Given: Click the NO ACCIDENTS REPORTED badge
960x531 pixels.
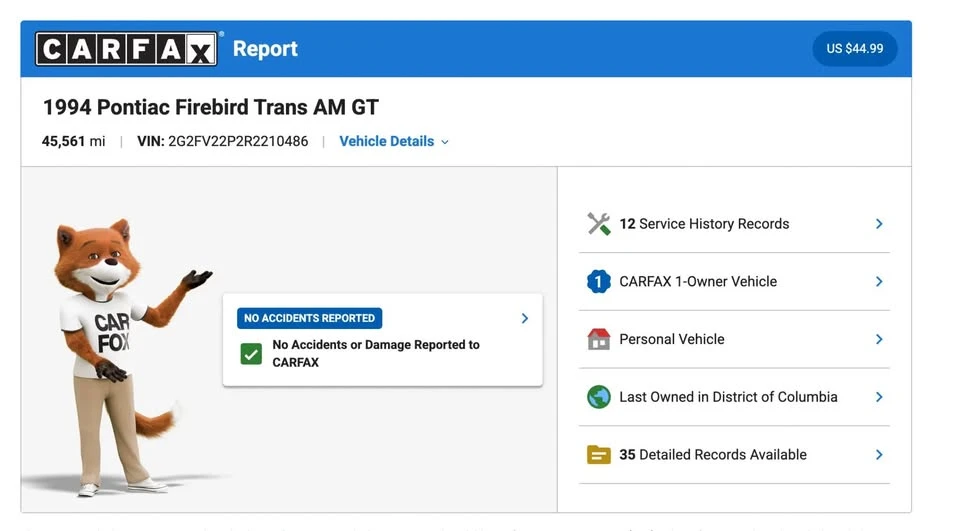Looking at the screenshot, I should click(x=309, y=318).
